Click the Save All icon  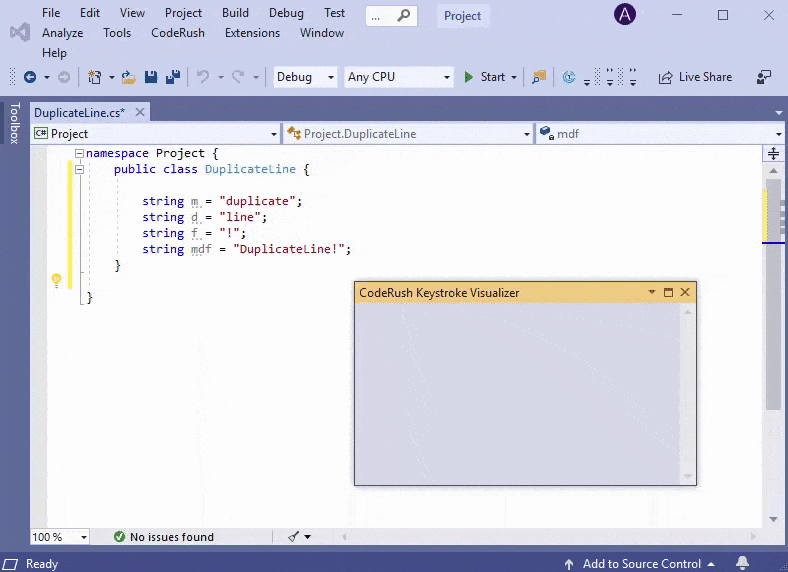click(172, 77)
